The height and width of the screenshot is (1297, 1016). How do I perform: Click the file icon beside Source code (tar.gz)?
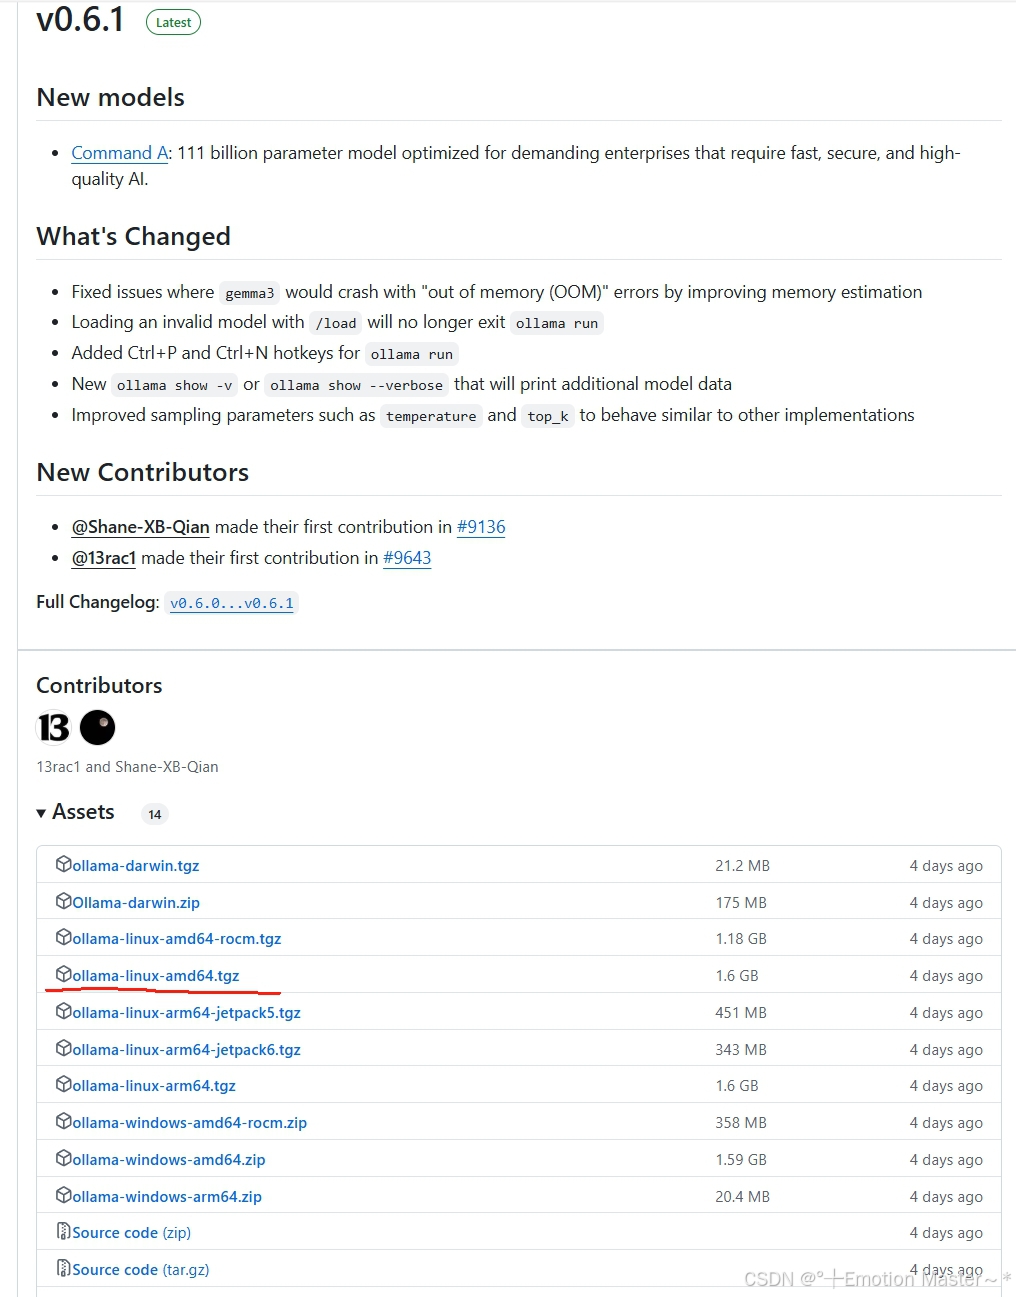(64, 1269)
